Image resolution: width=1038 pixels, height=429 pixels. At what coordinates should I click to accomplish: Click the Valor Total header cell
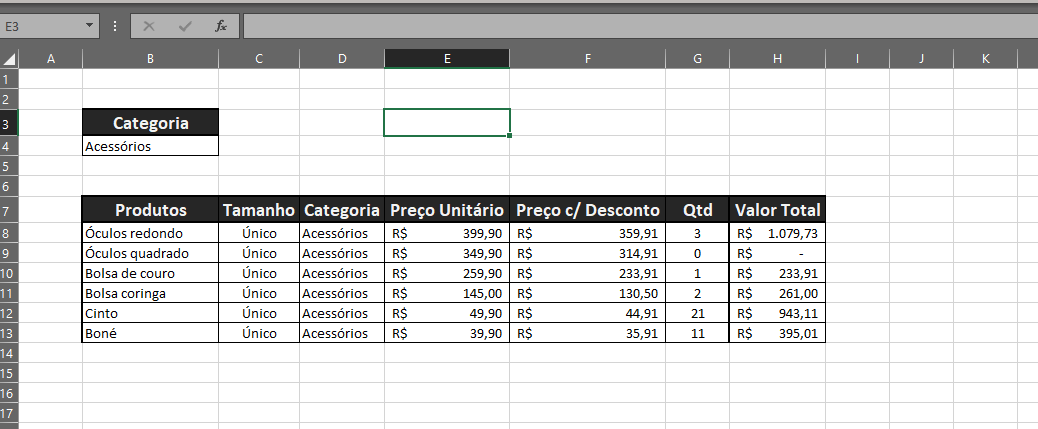(x=777, y=210)
